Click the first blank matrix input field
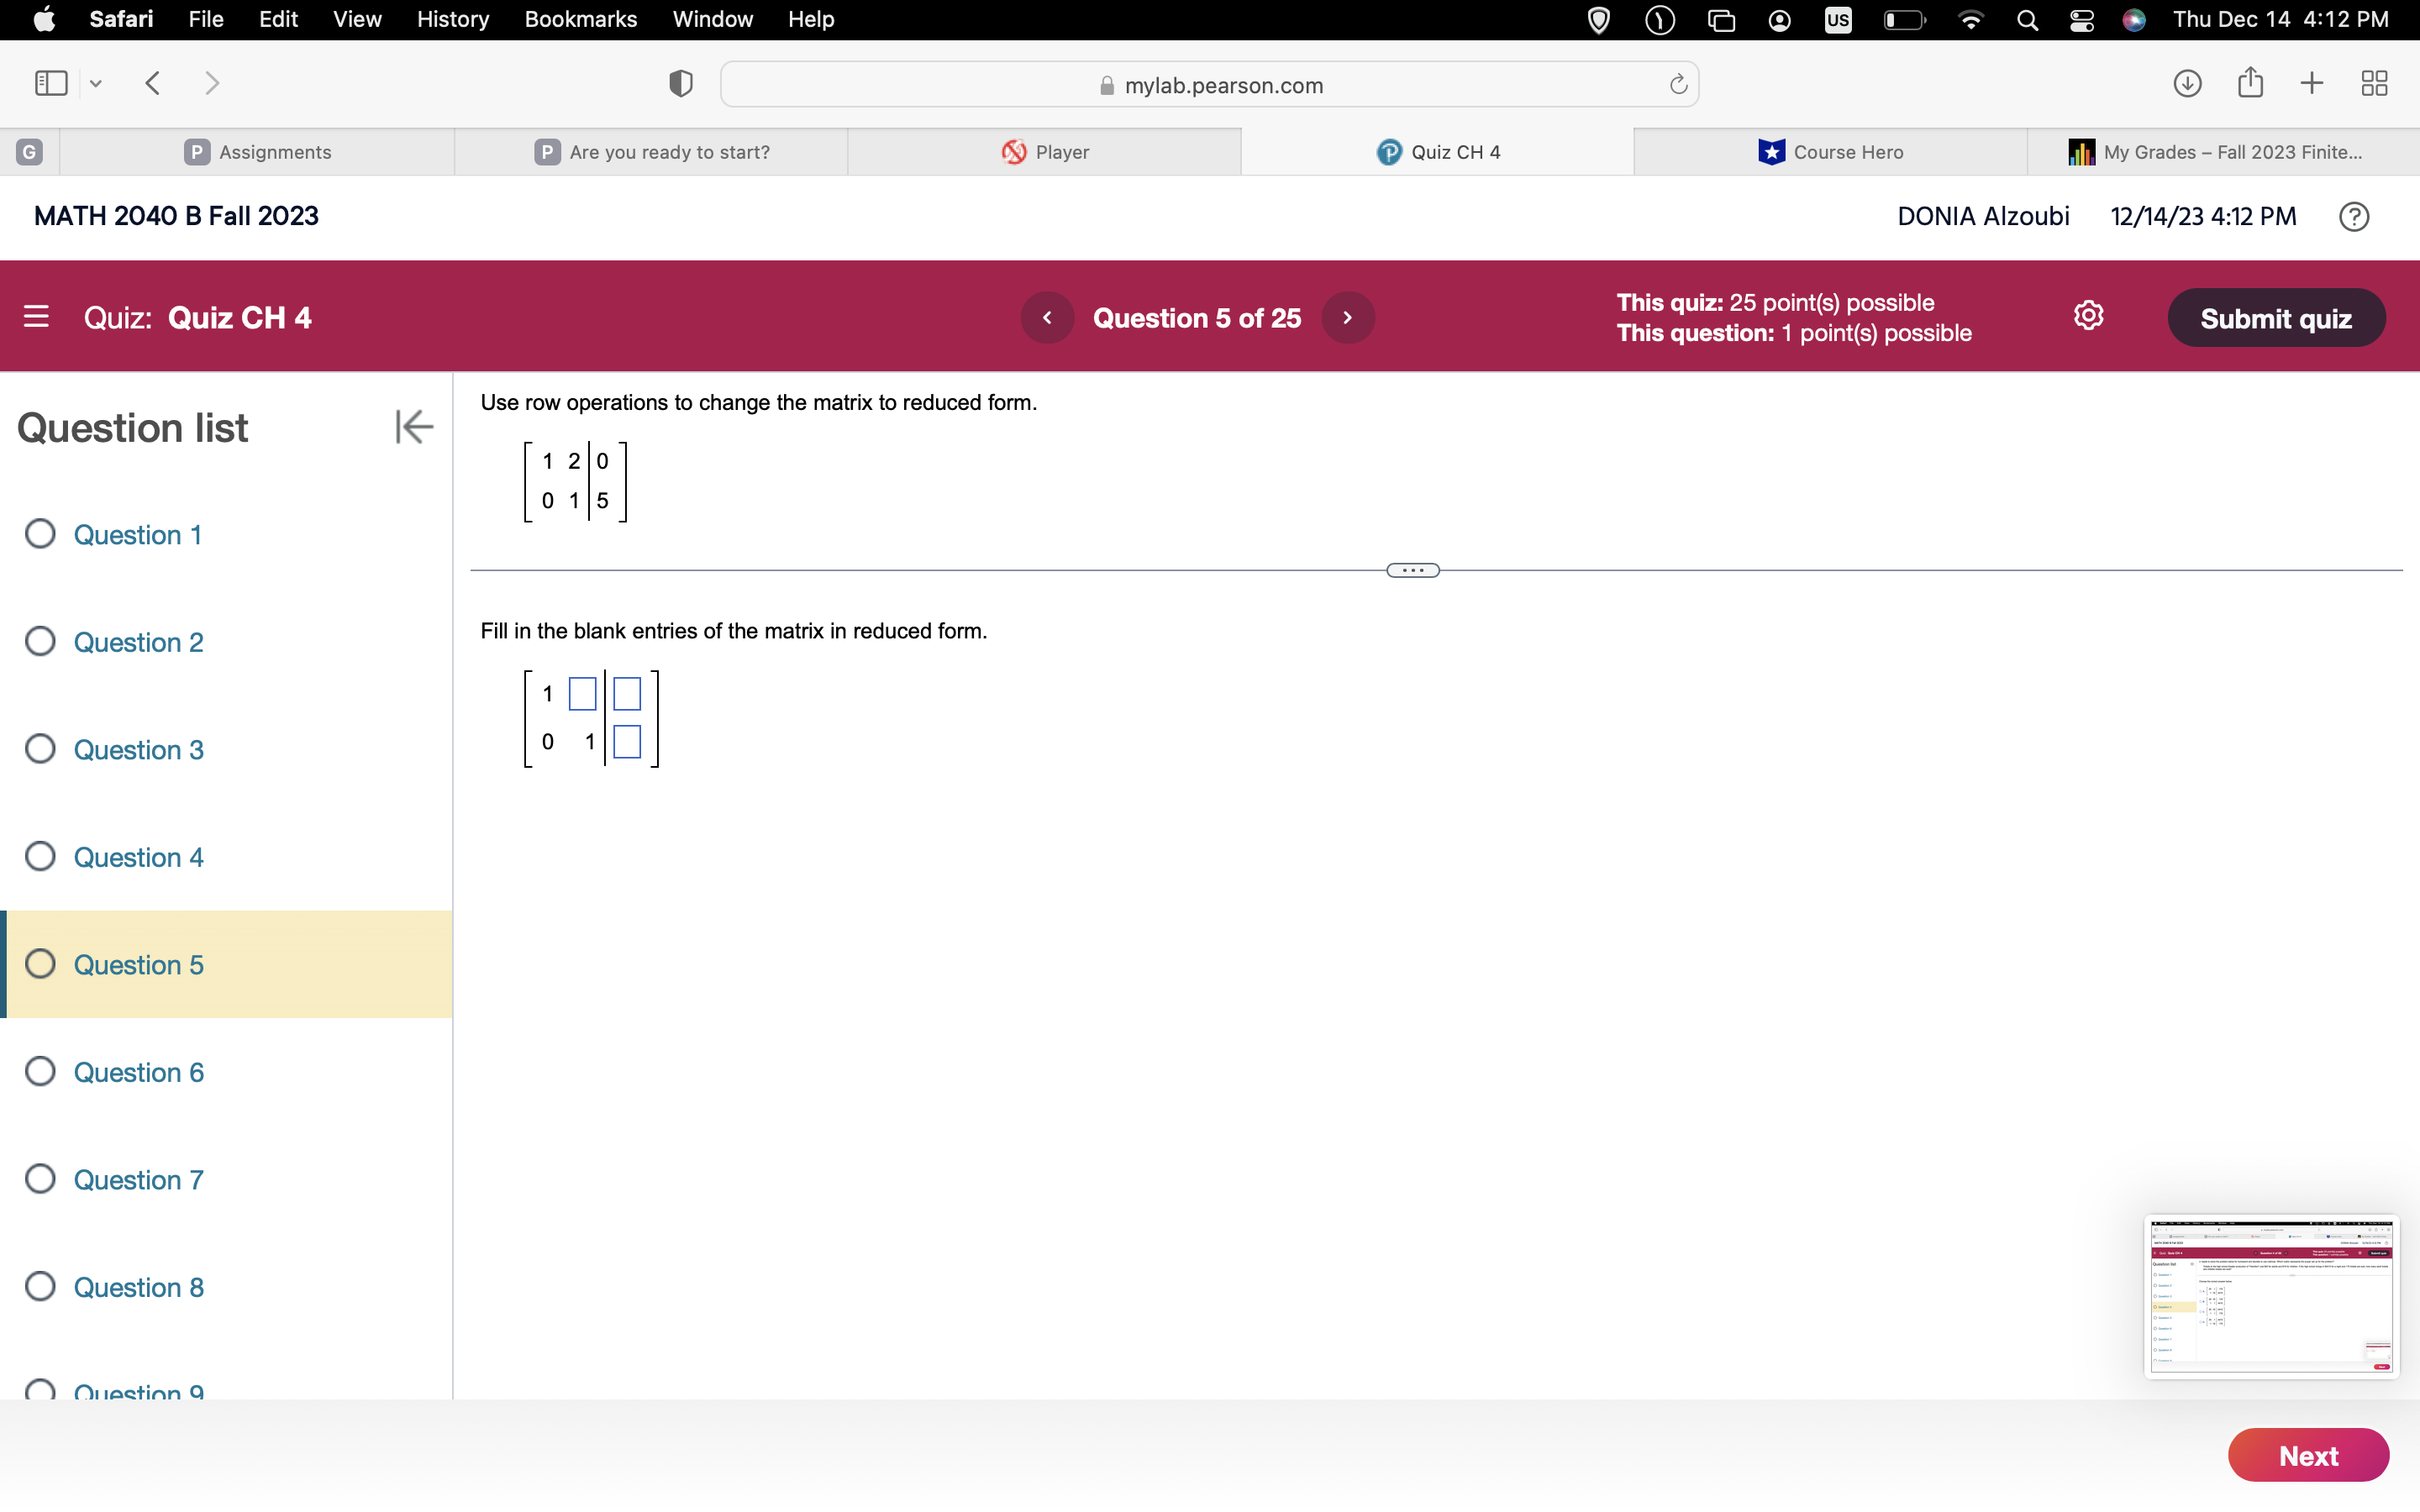The image size is (2420, 1512). pyautogui.click(x=582, y=690)
